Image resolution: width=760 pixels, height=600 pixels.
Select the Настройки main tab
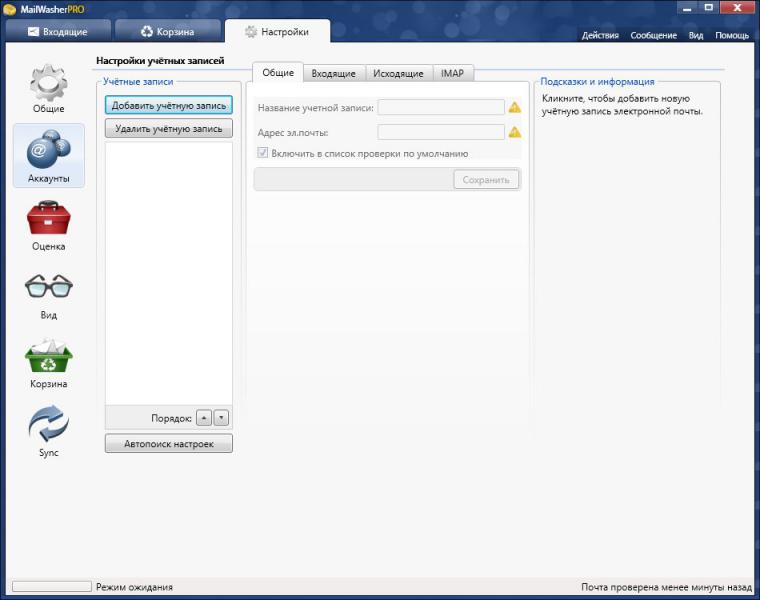(x=278, y=32)
